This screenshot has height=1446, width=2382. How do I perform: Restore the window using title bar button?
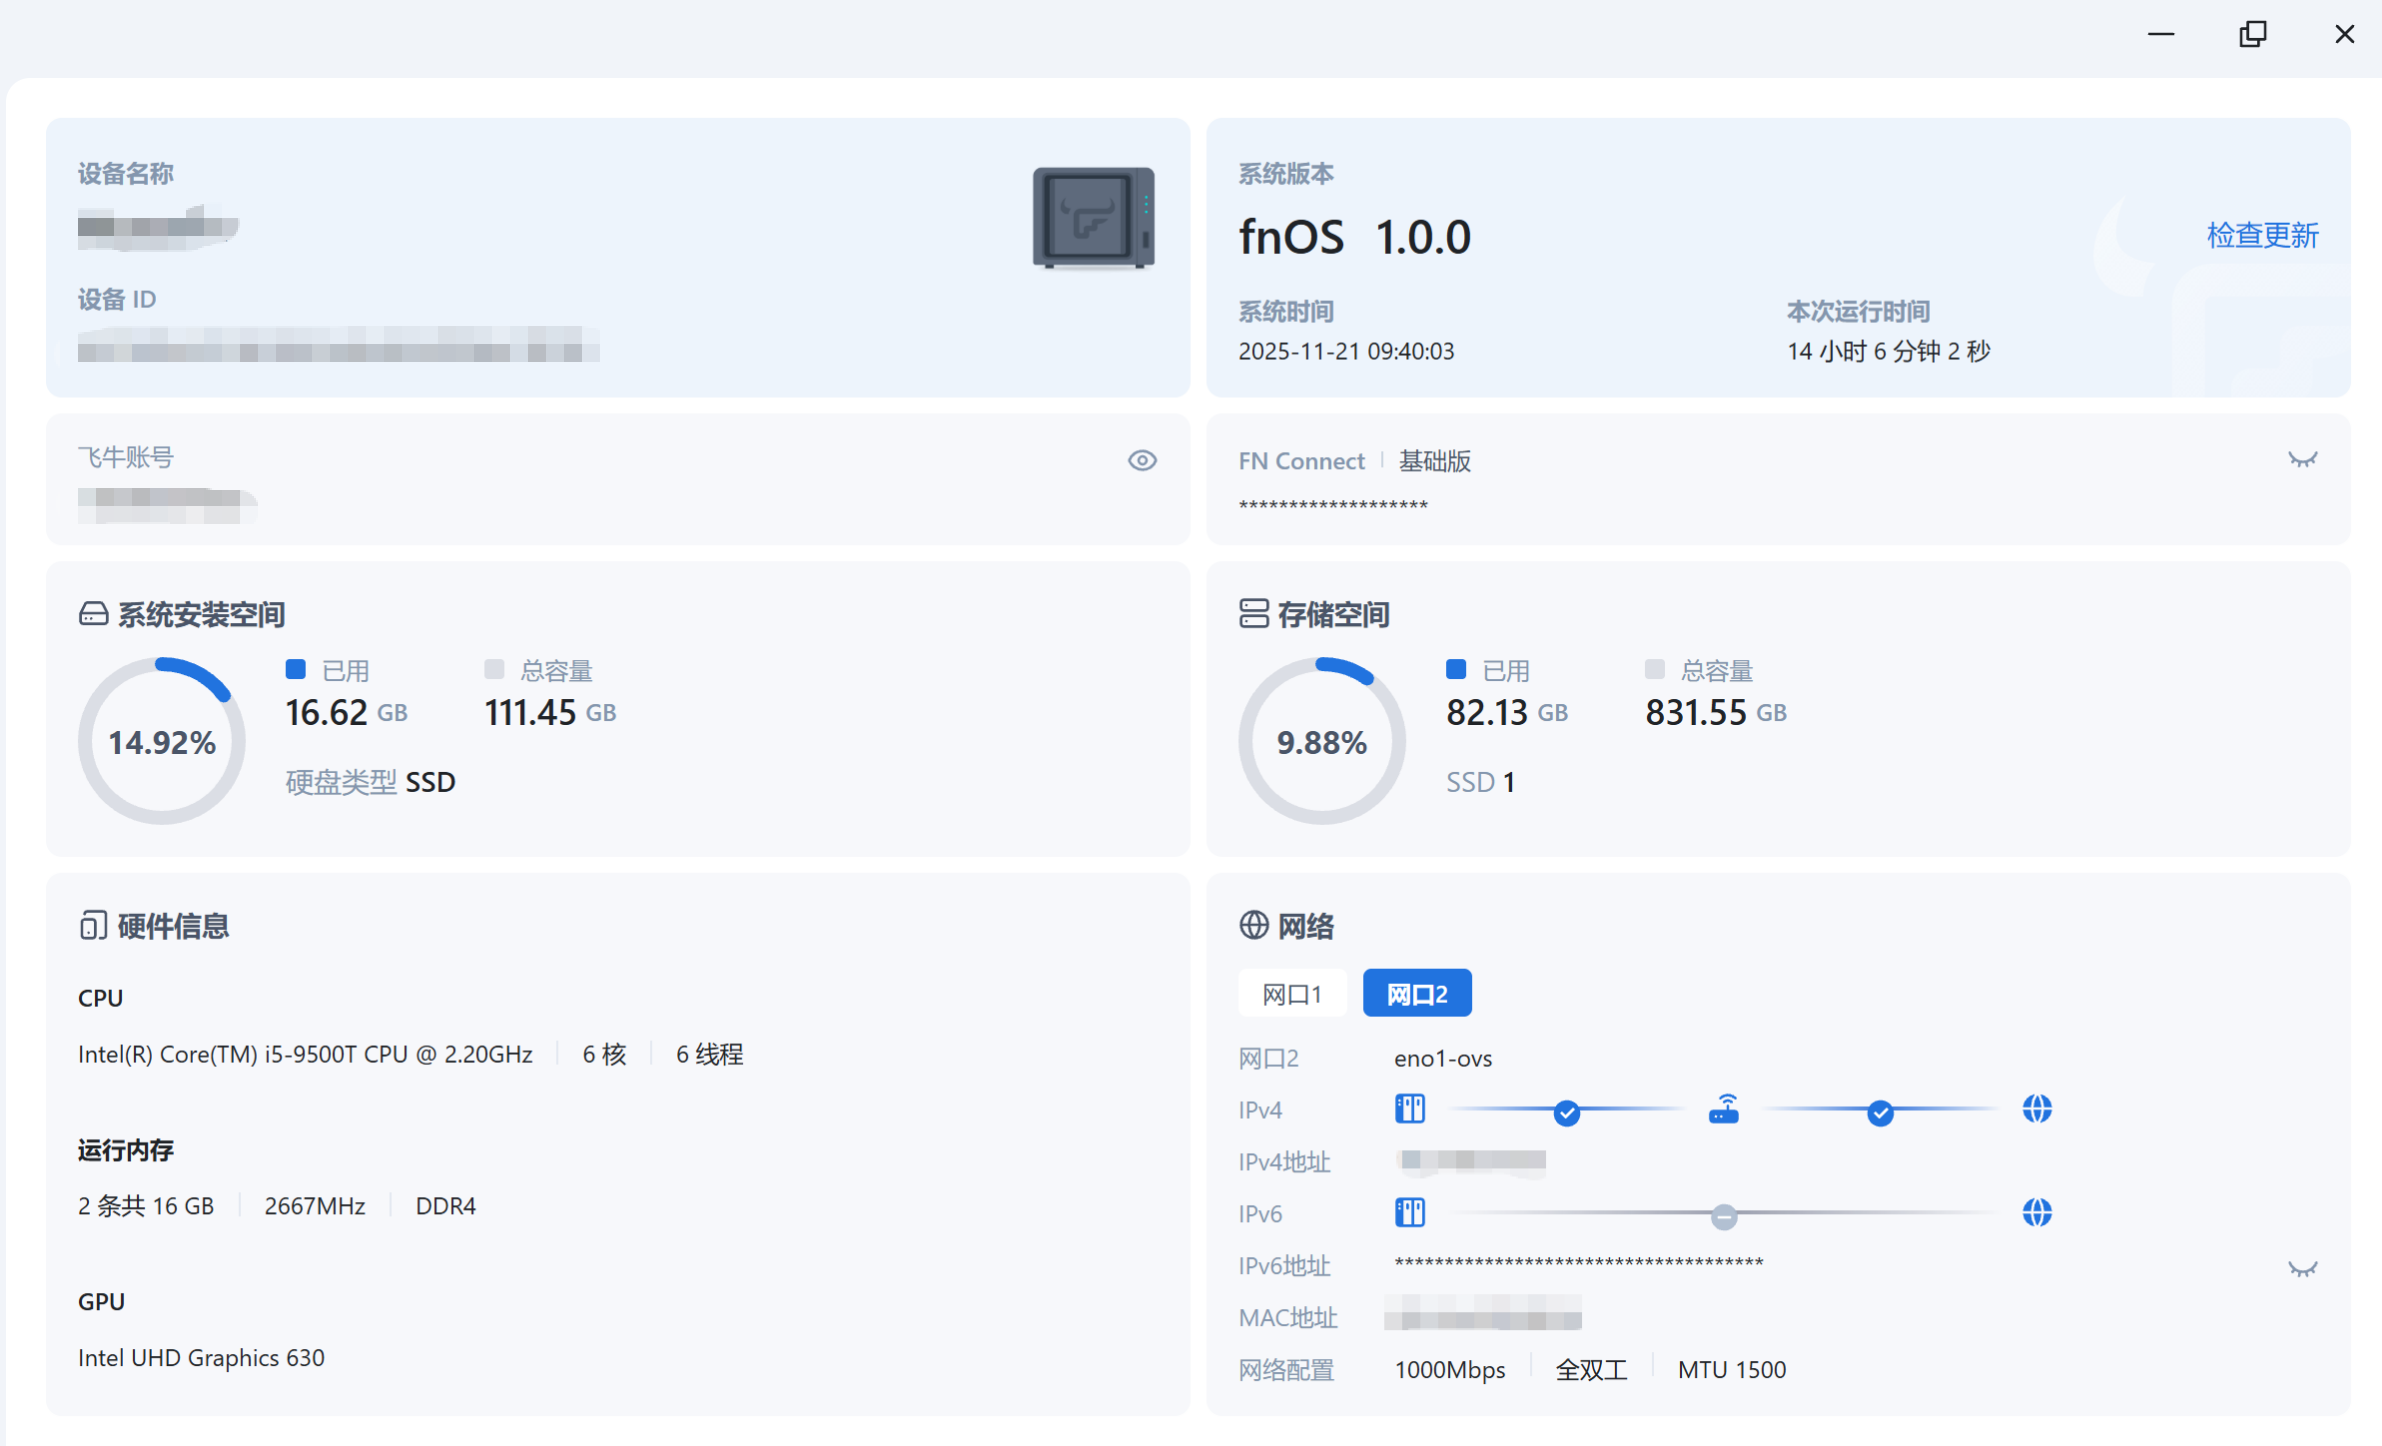(x=2252, y=34)
